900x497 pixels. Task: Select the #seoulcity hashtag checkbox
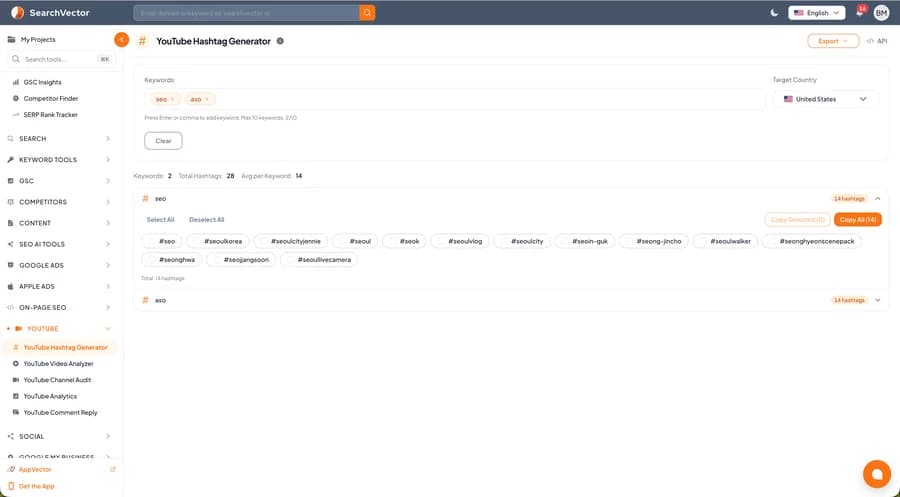tap(503, 242)
